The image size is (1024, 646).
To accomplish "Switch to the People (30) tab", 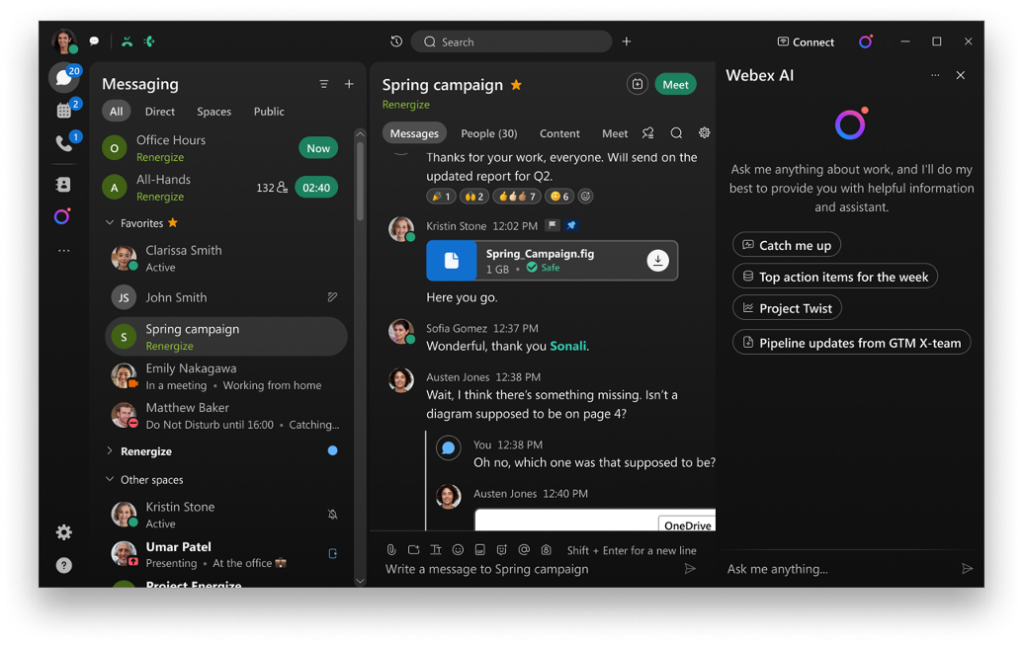I will [489, 132].
